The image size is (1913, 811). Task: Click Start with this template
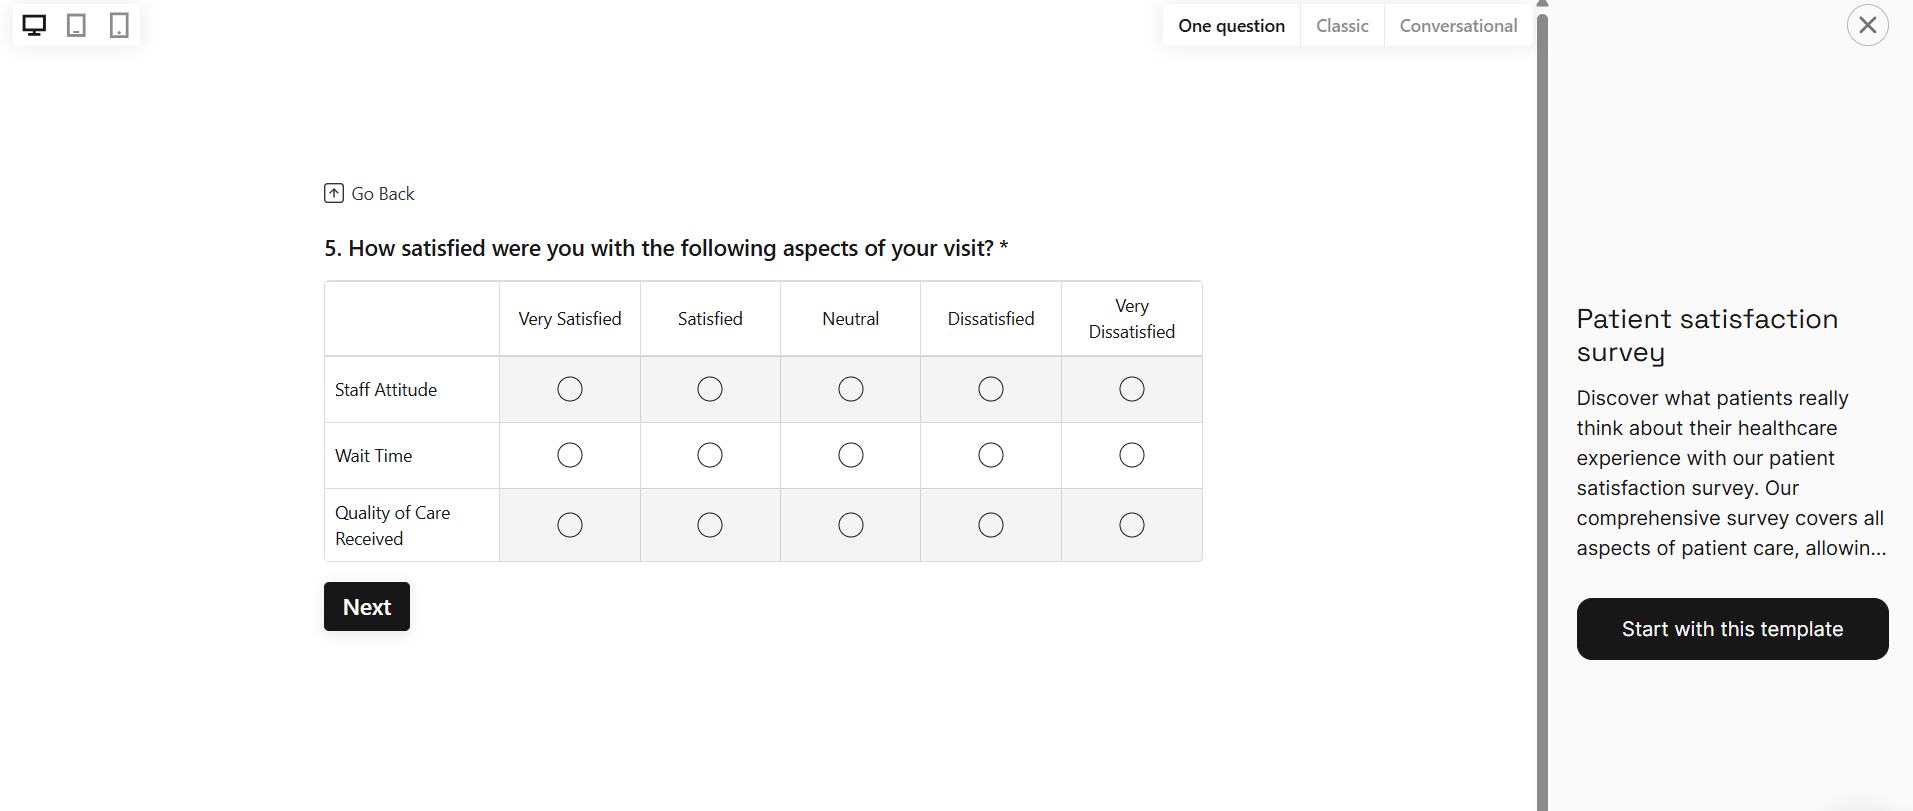click(x=1732, y=629)
